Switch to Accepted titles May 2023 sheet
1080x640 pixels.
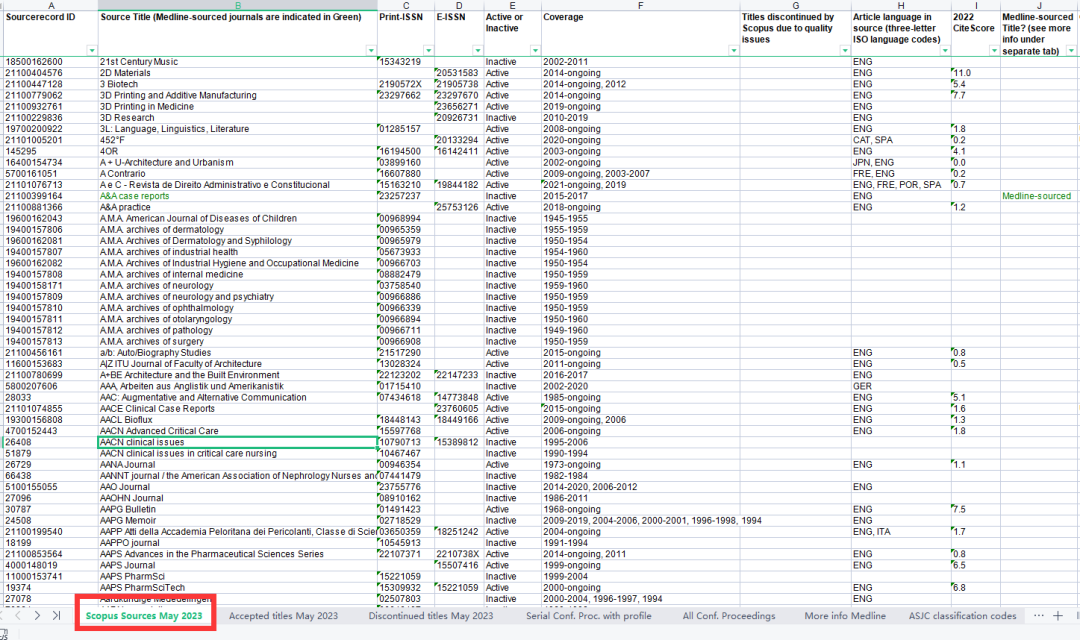(283, 616)
